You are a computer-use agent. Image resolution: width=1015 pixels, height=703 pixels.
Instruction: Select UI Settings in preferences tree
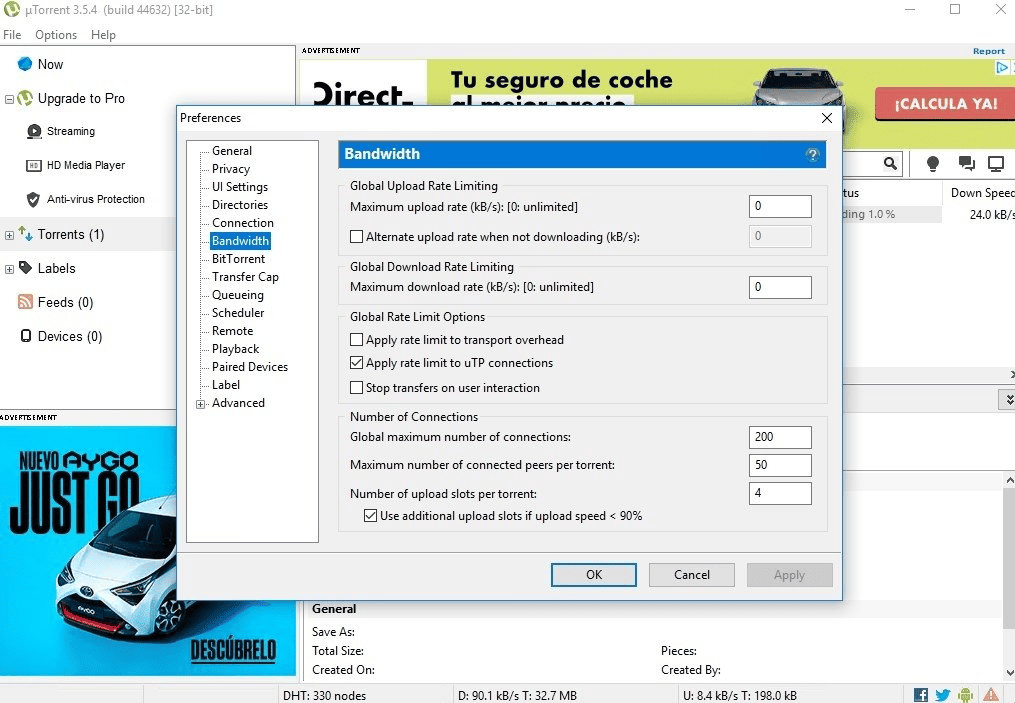click(240, 187)
